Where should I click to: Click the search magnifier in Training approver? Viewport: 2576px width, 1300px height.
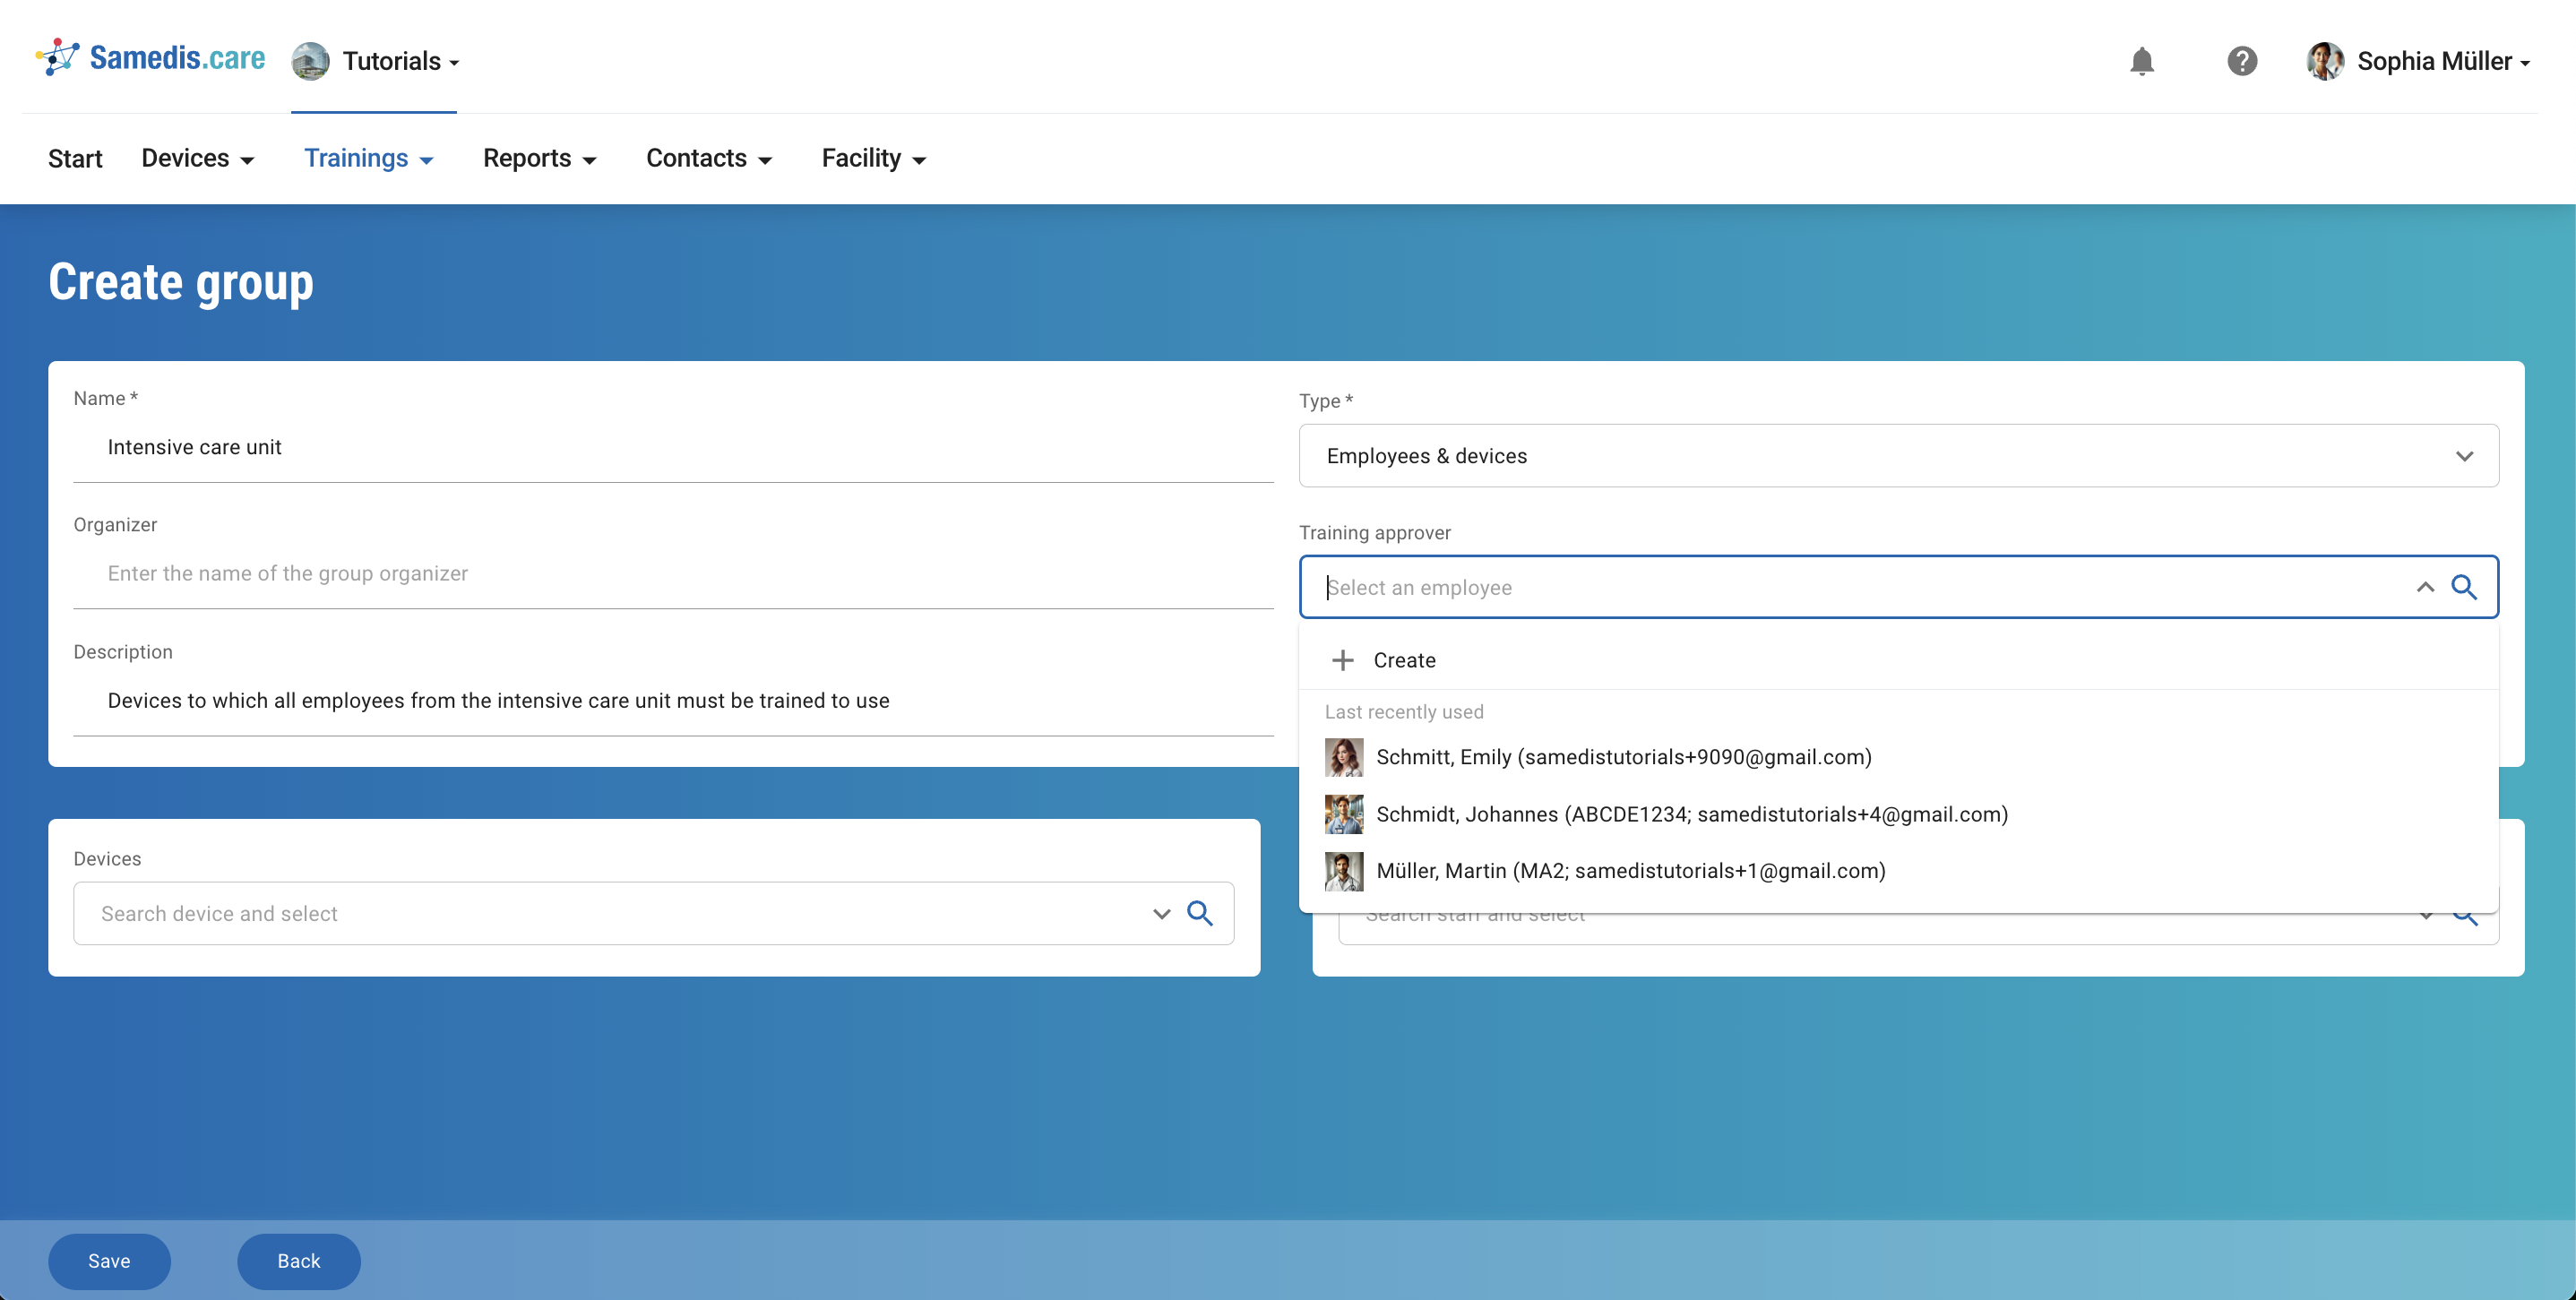pyautogui.click(x=2464, y=587)
